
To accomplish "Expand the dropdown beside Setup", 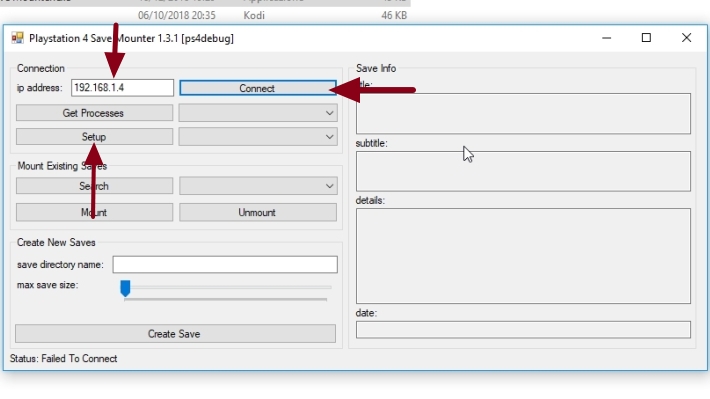I will coord(258,137).
